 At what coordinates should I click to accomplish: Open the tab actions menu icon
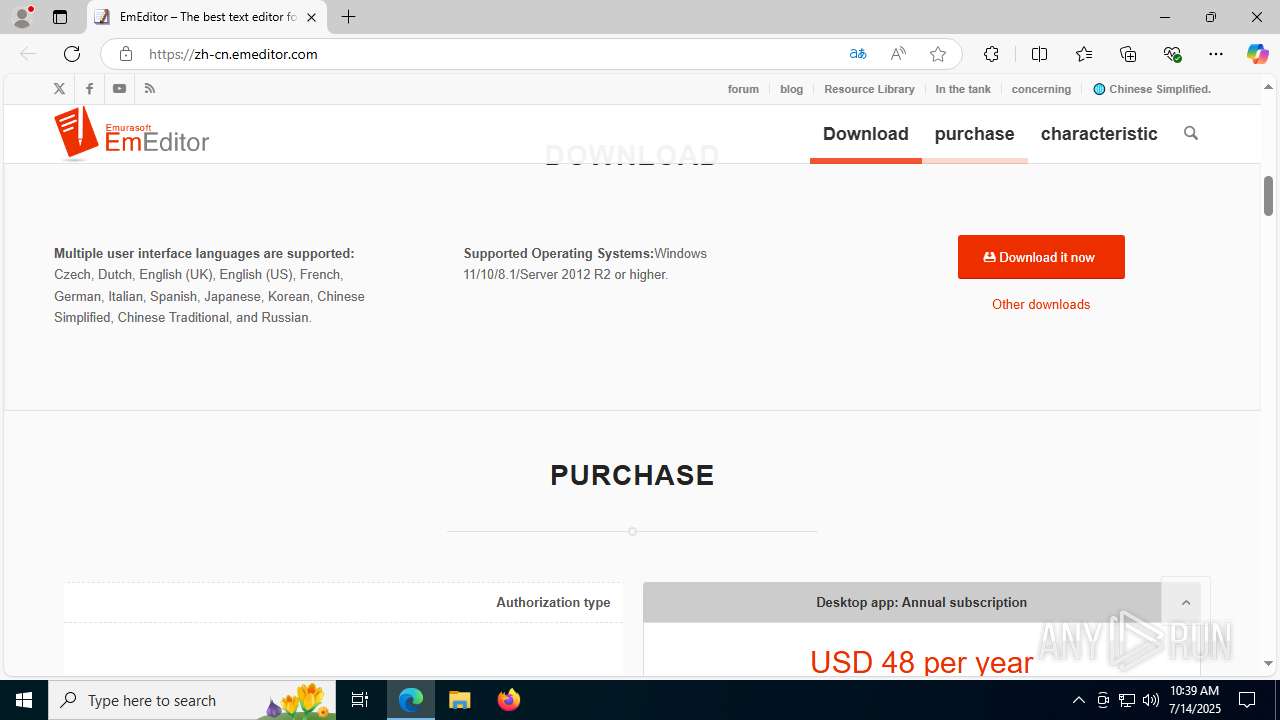click(60, 17)
